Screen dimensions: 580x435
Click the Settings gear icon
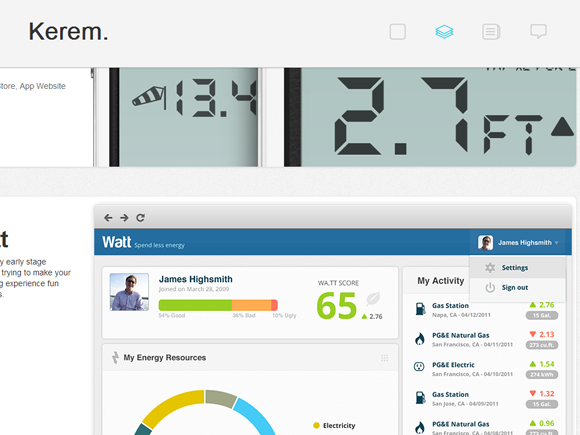pyautogui.click(x=490, y=267)
